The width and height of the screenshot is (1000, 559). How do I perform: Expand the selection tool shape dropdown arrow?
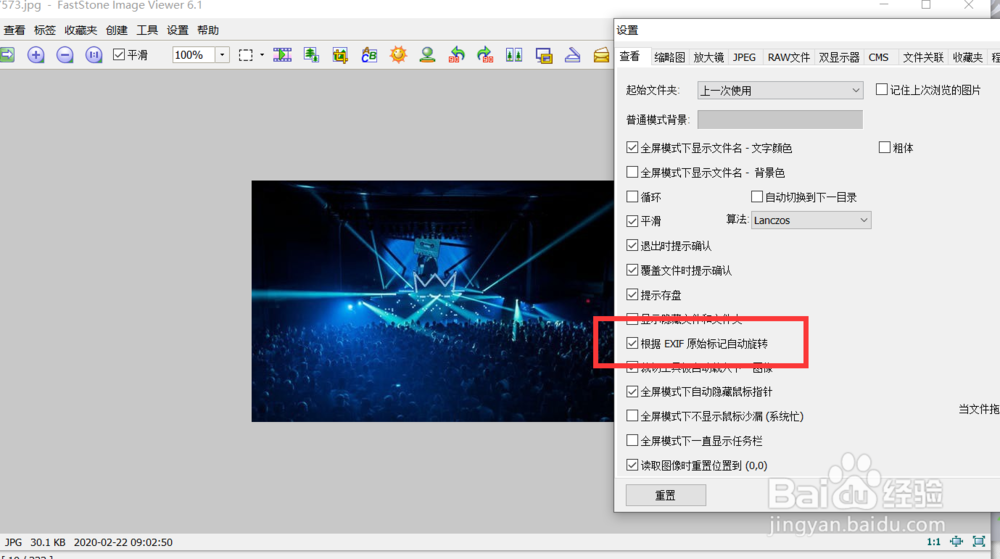[262, 55]
